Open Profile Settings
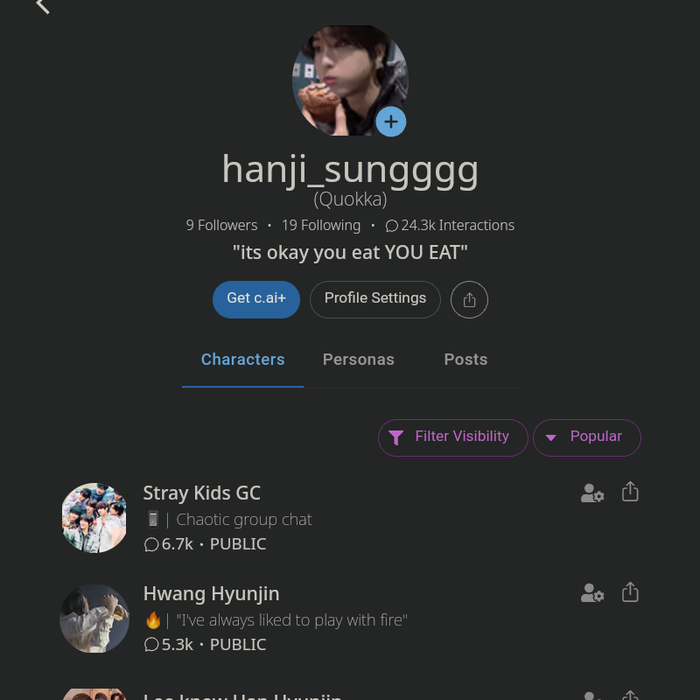This screenshot has height=700, width=700. click(x=375, y=299)
